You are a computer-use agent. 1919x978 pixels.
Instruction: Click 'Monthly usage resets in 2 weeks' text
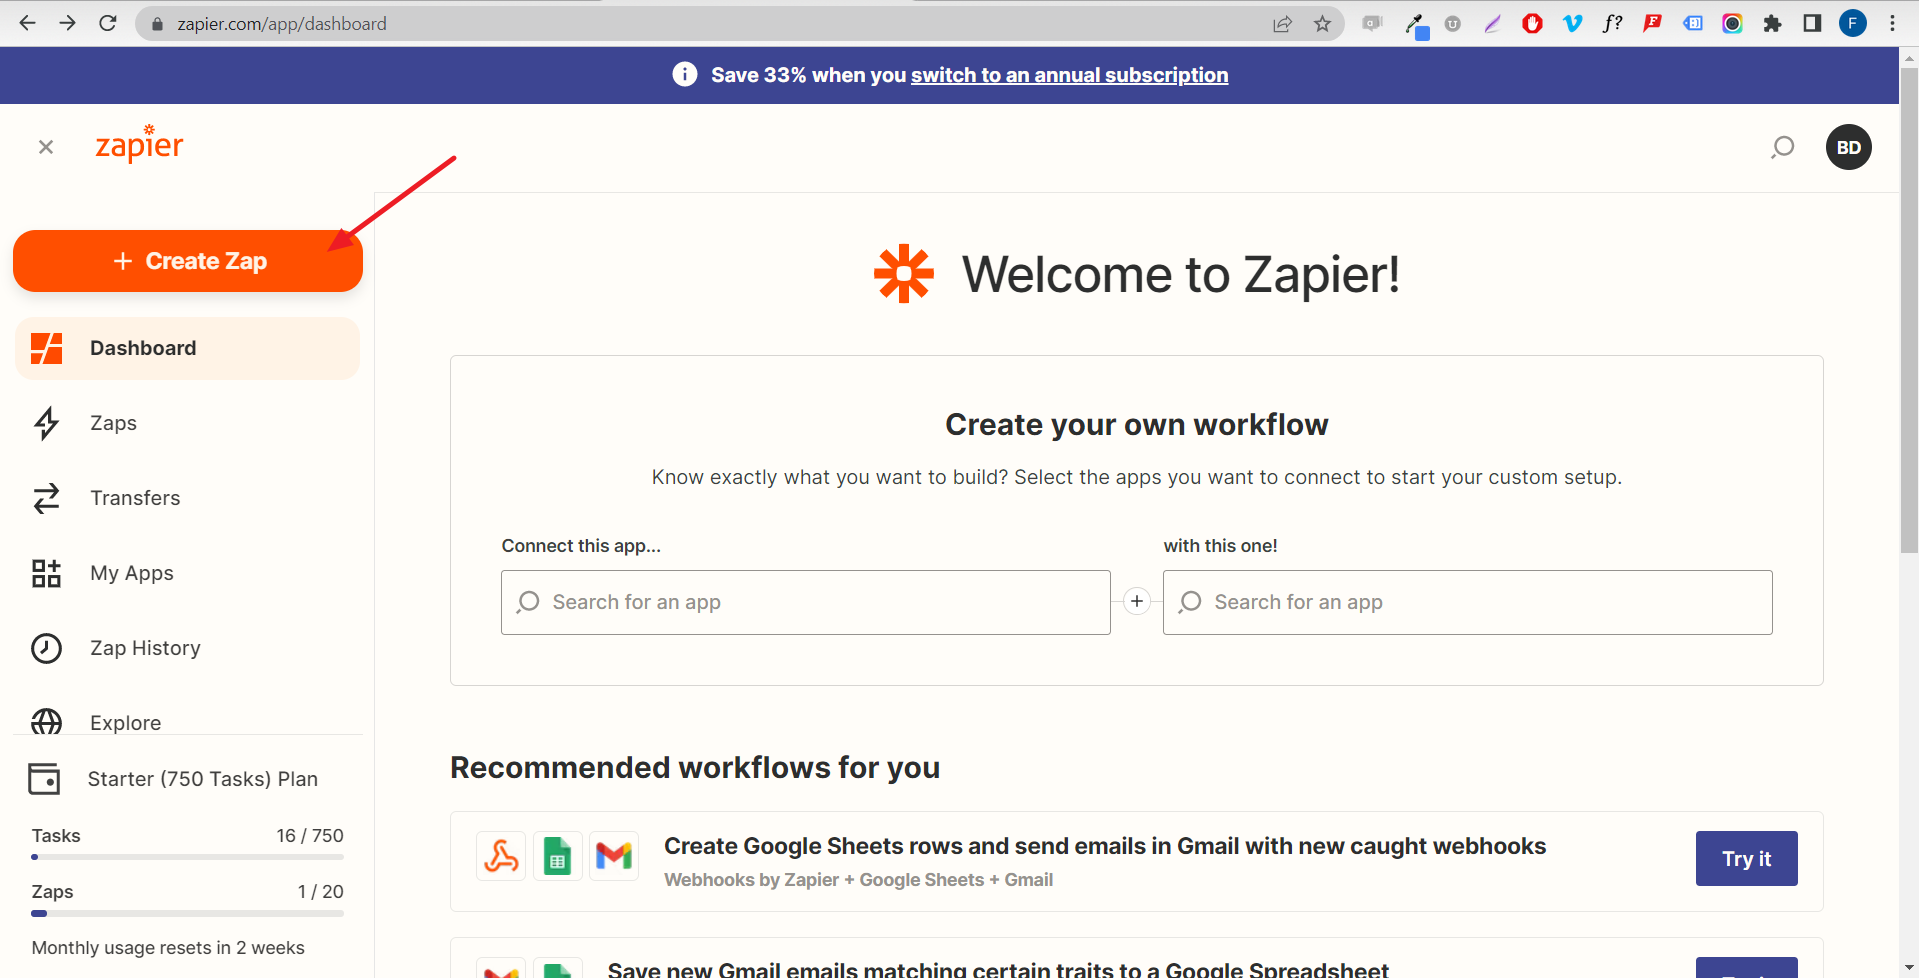(x=168, y=948)
